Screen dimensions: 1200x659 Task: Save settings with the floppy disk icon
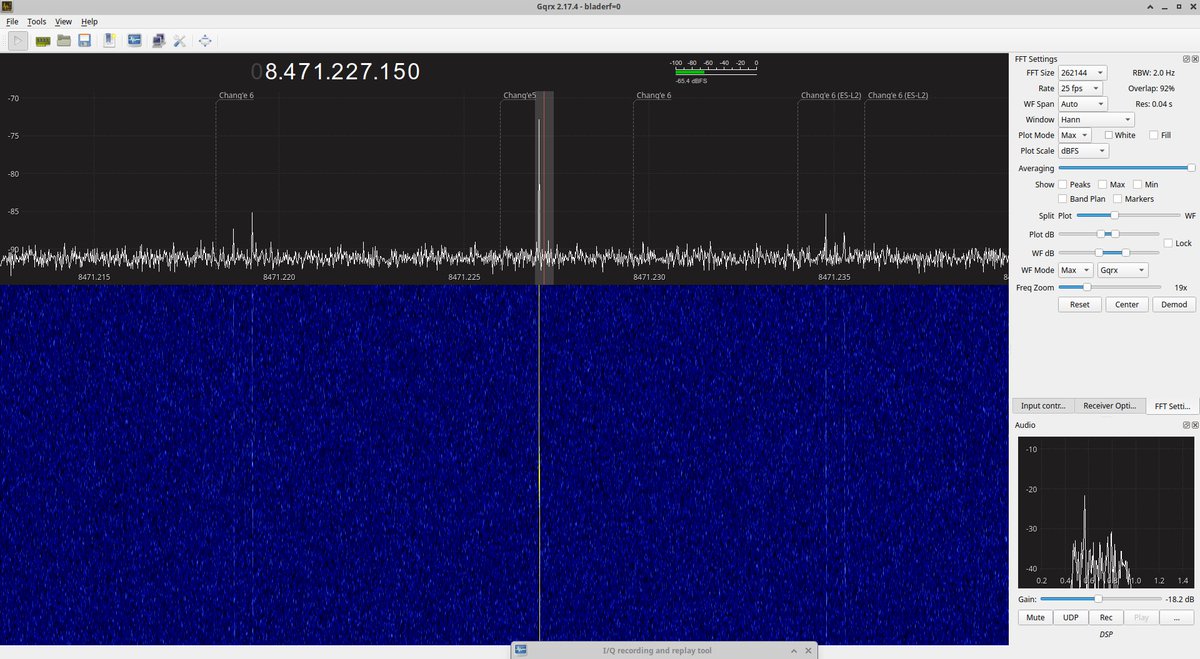(85, 41)
